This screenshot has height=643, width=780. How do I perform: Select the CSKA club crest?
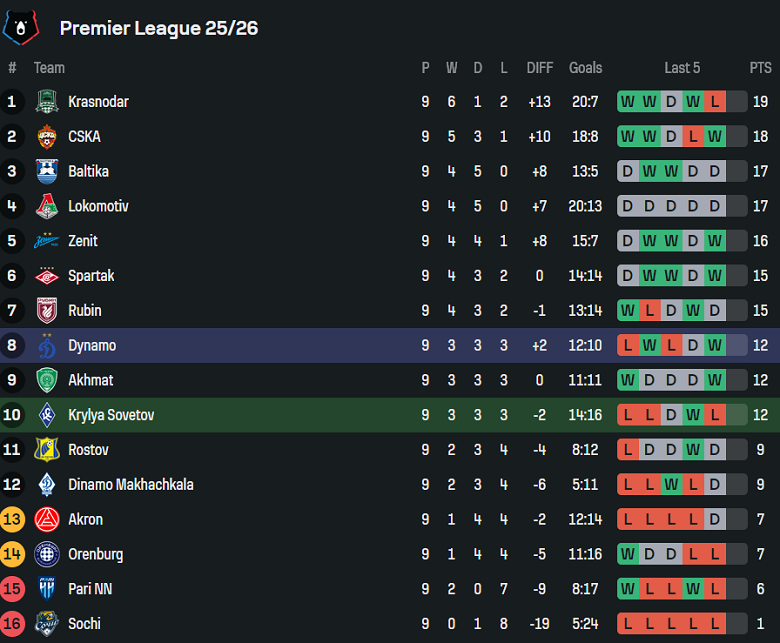(x=47, y=136)
